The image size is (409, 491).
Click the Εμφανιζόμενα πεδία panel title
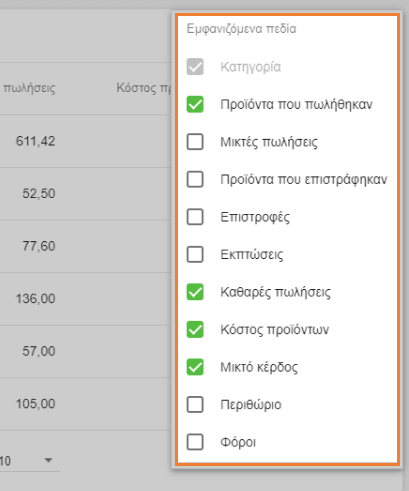241,29
